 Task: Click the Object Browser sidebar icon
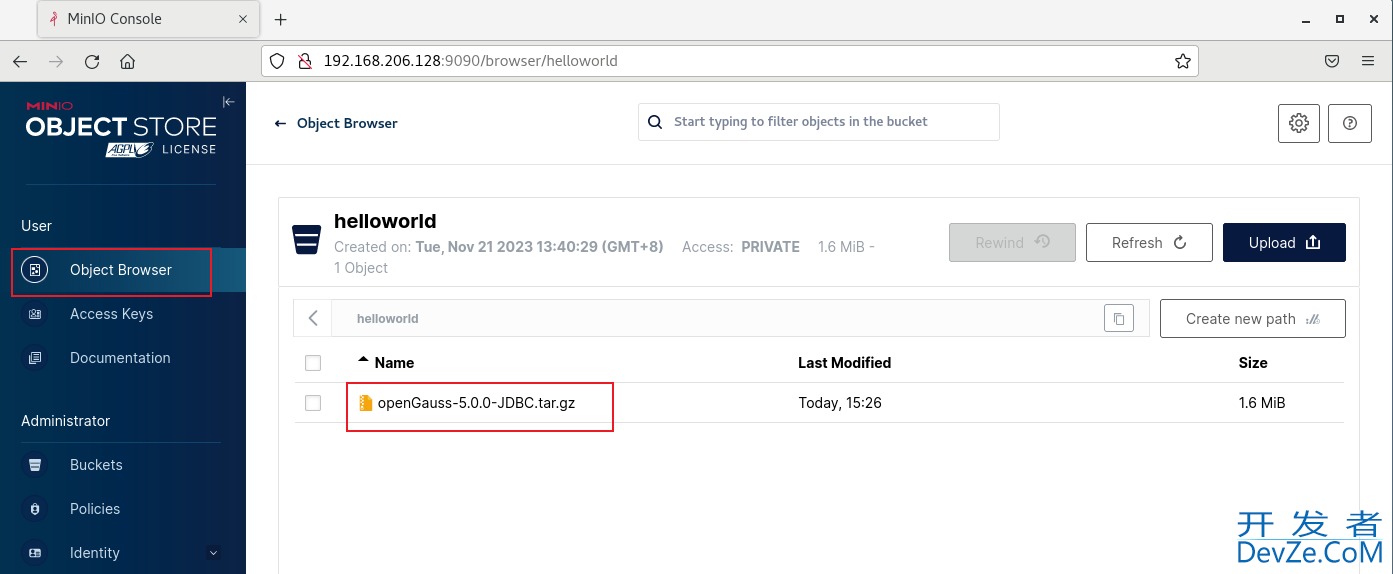pyautogui.click(x=35, y=270)
